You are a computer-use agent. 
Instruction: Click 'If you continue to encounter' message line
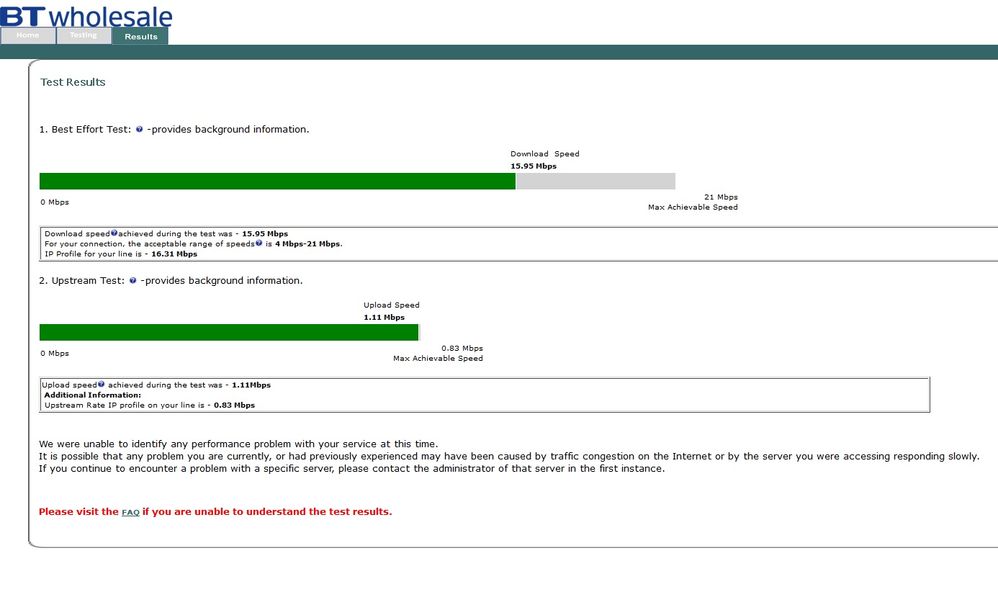352,469
